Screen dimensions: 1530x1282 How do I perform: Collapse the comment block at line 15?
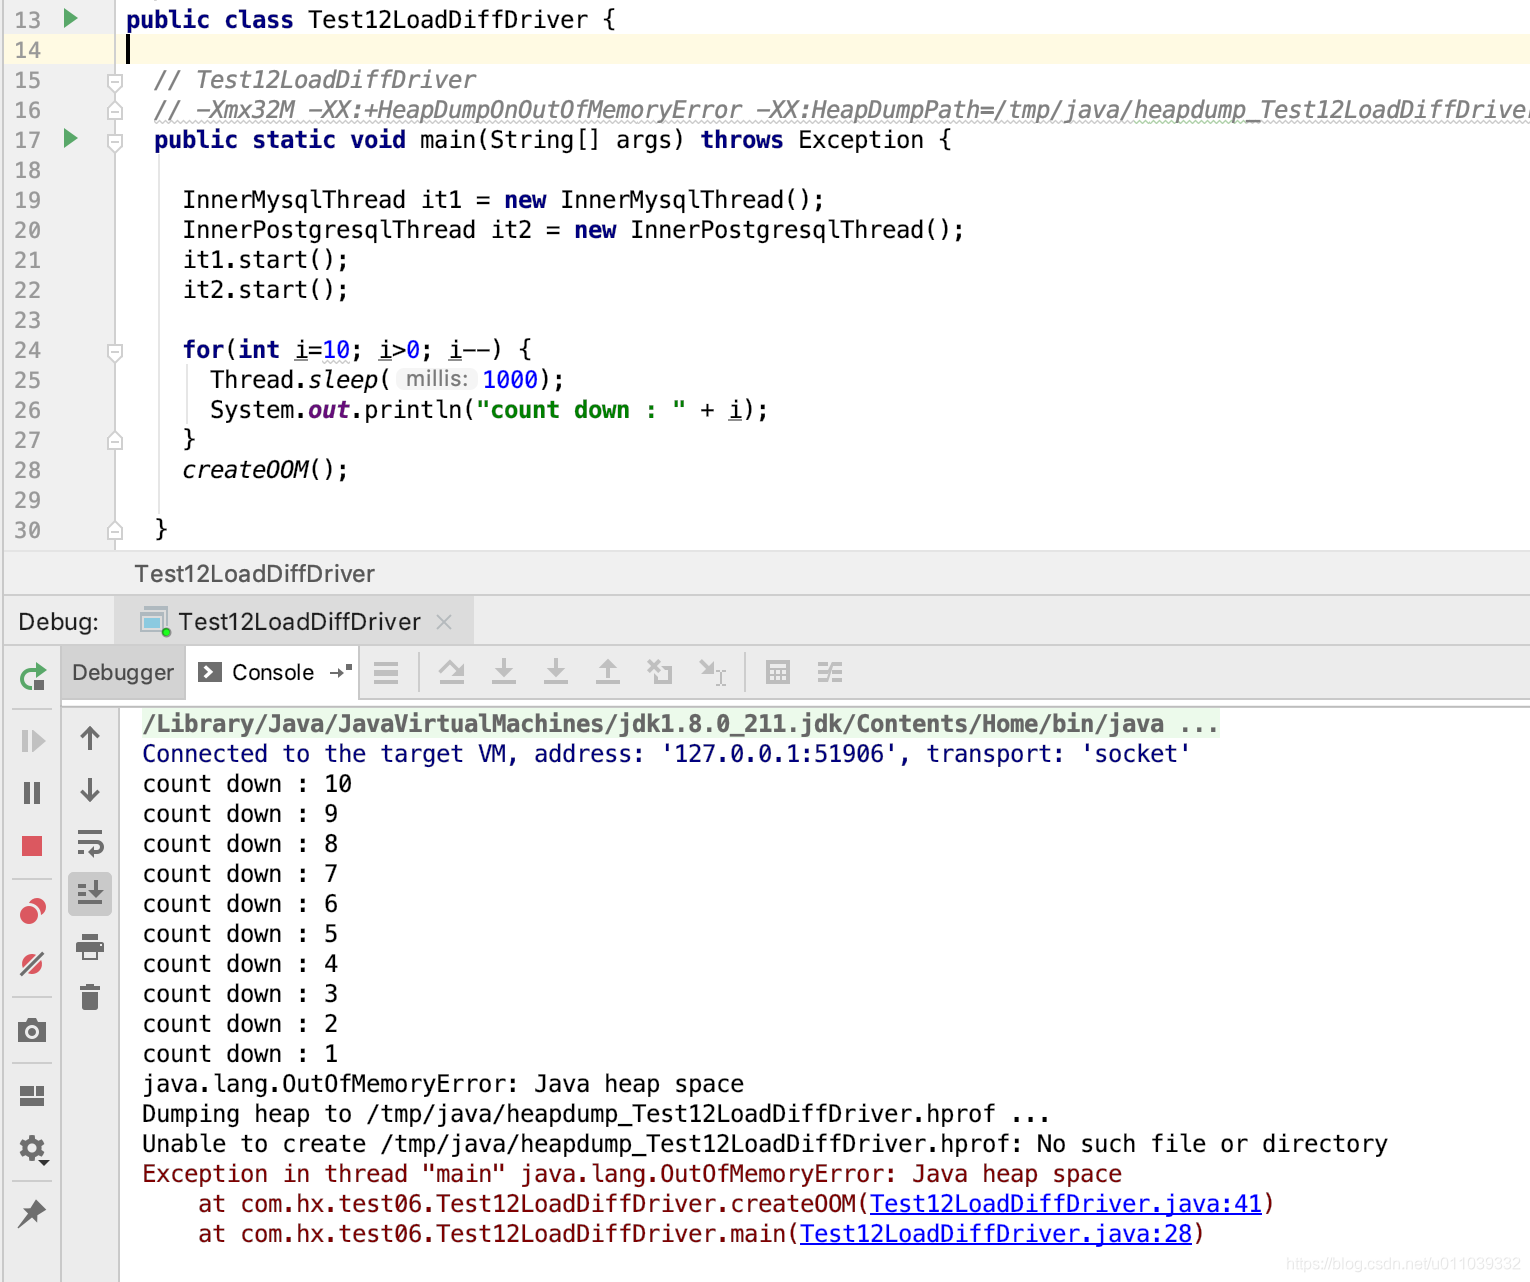115,81
